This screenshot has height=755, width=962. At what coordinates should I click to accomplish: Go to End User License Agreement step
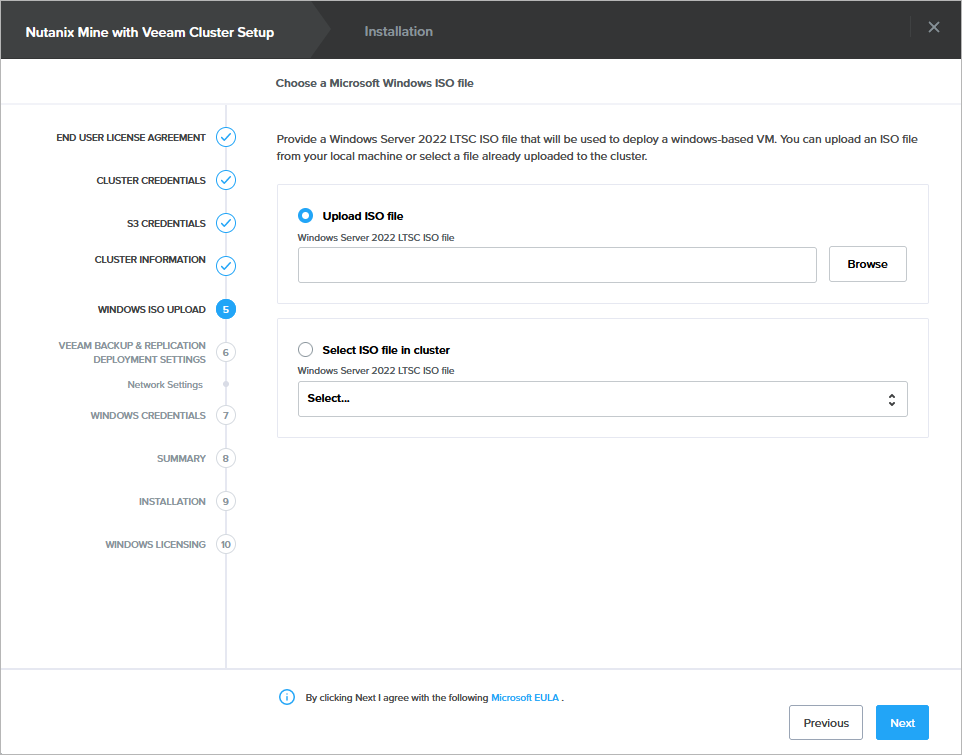coord(131,137)
